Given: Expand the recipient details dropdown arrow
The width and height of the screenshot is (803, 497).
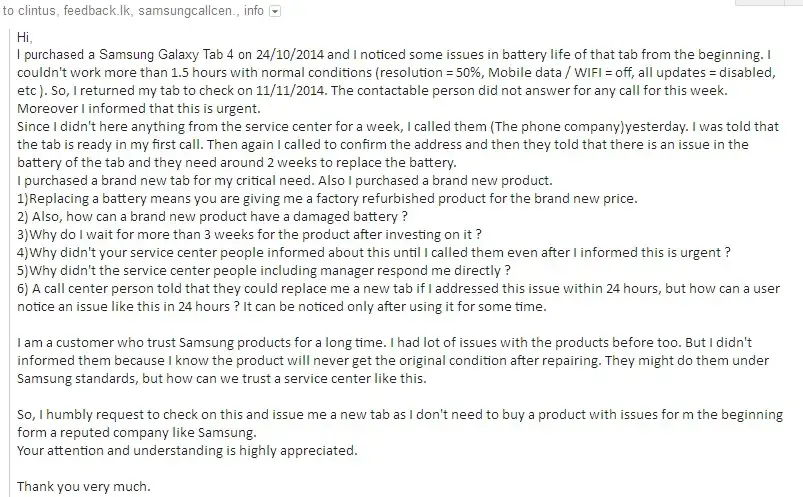Looking at the screenshot, I should (x=276, y=11).
